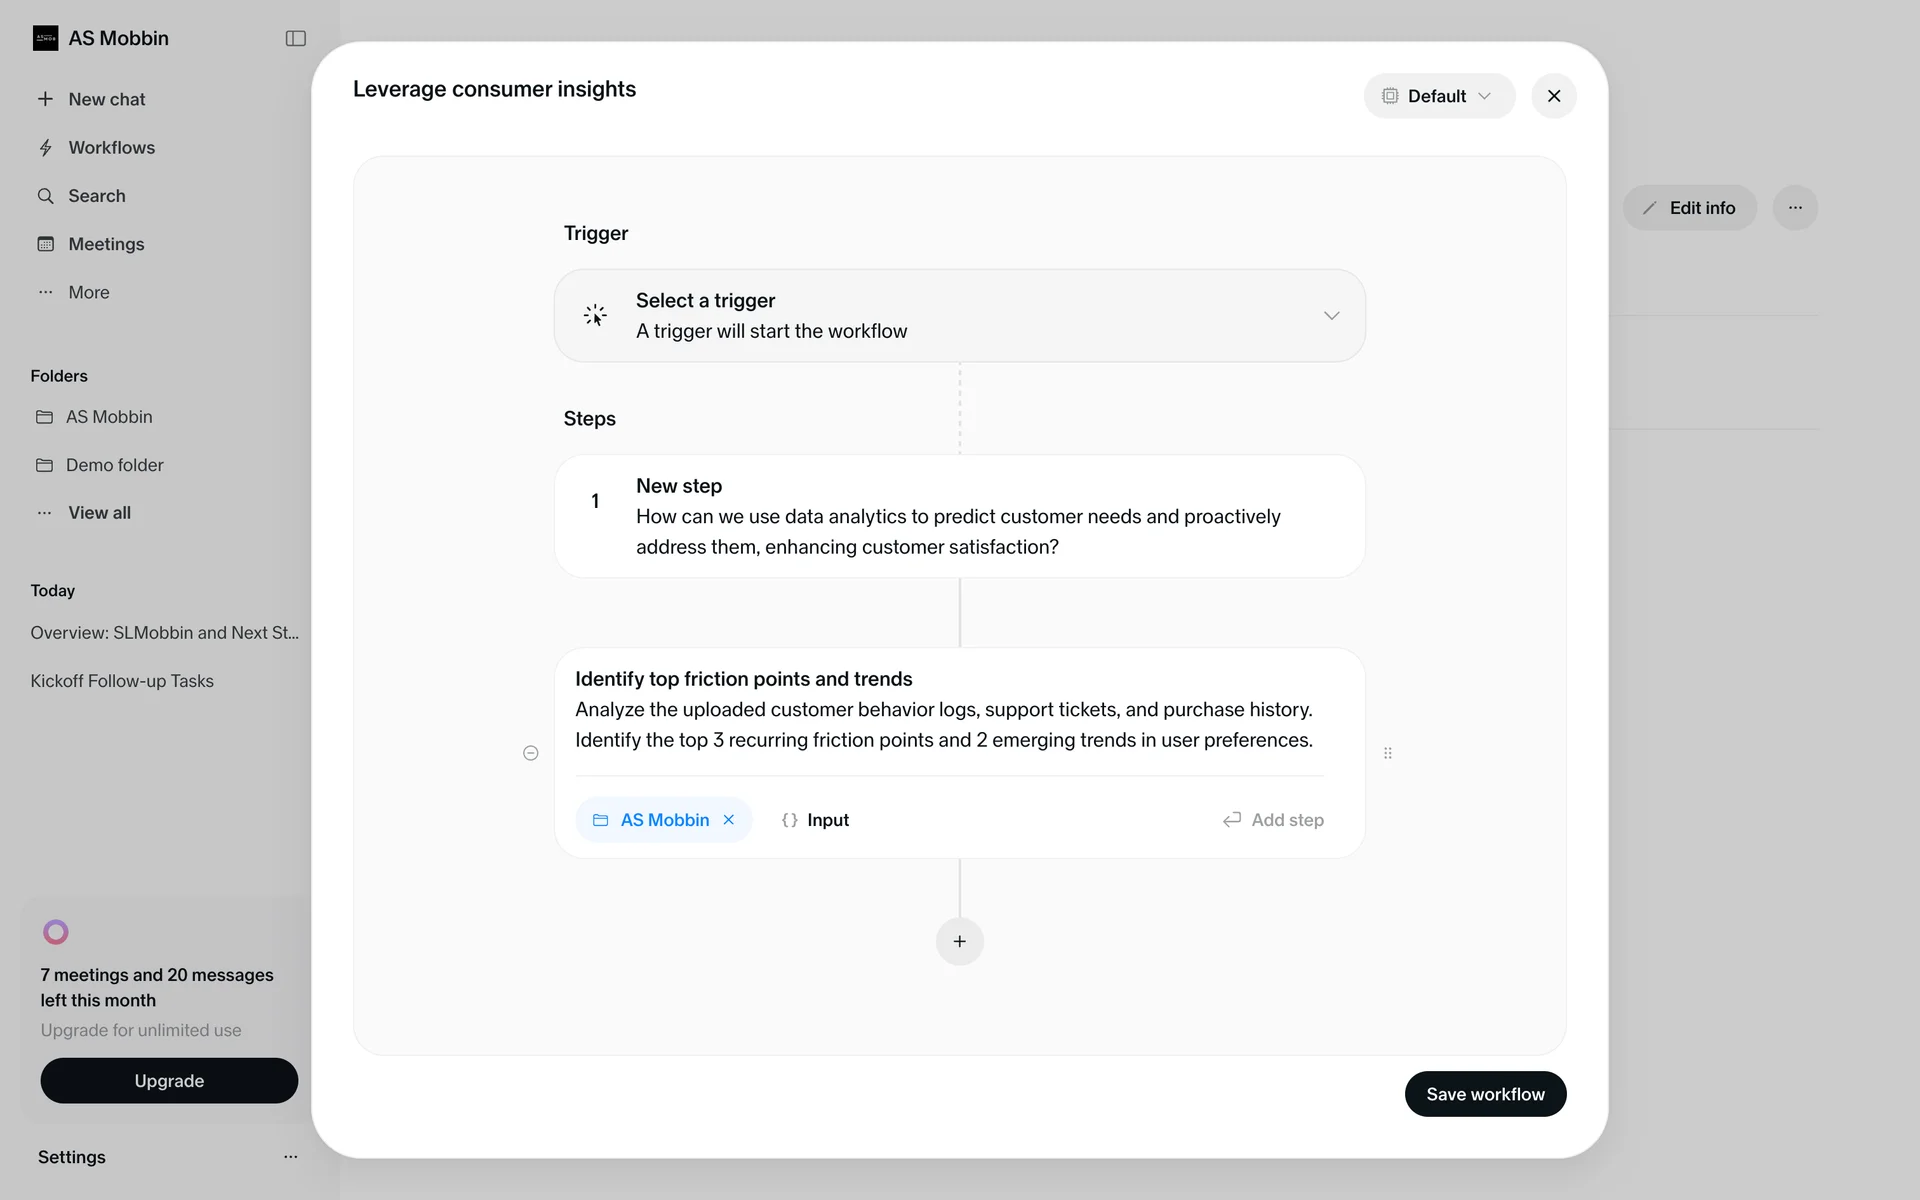Viewport: 1920px width, 1200px height.
Task: Expand the More sidebar item
Action: click(88, 292)
